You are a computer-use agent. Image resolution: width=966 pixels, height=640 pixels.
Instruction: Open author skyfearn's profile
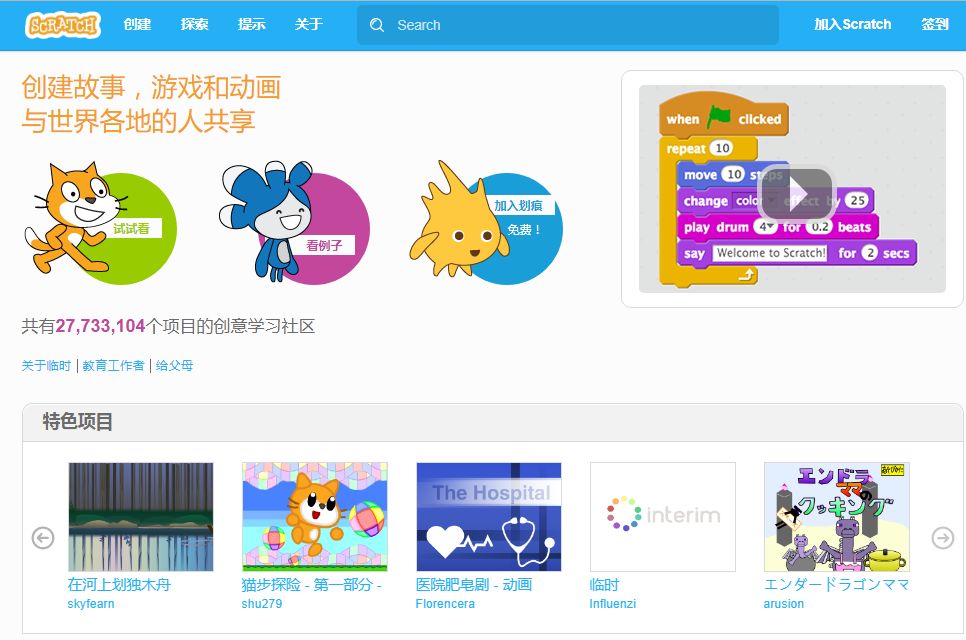[91, 604]
